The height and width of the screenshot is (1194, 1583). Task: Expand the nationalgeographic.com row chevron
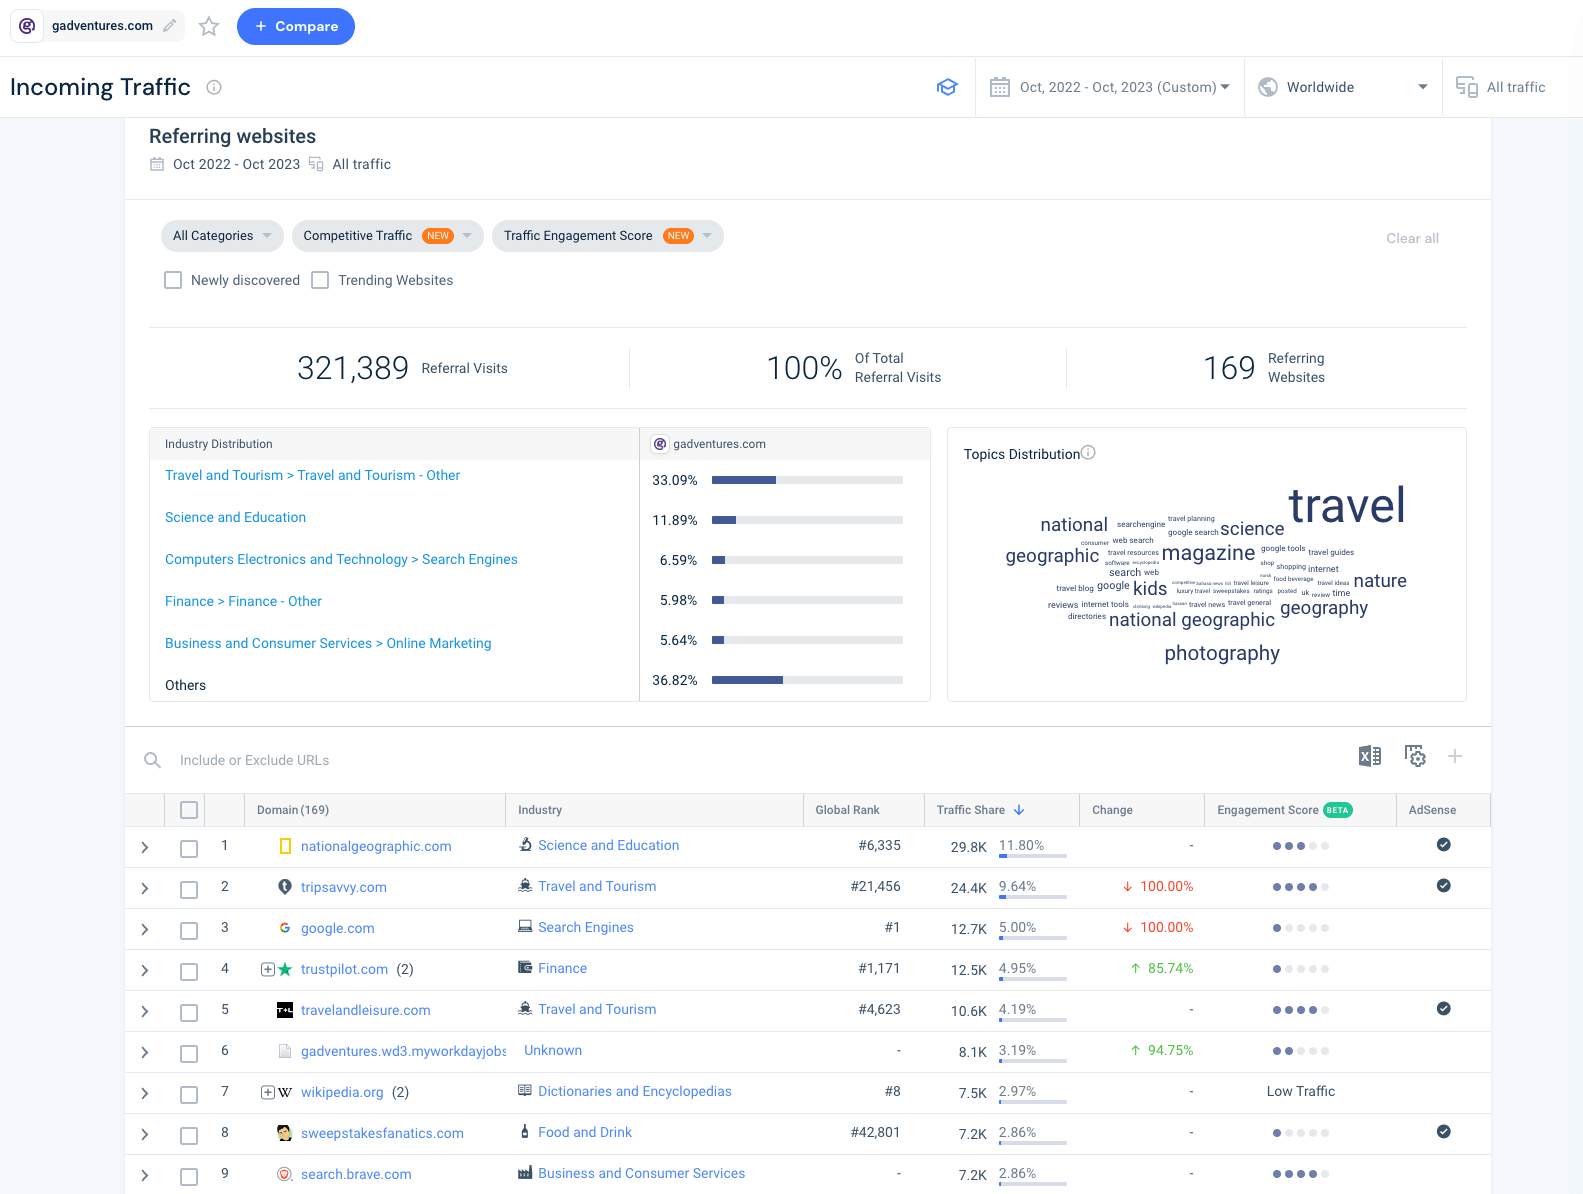[145, 848]
